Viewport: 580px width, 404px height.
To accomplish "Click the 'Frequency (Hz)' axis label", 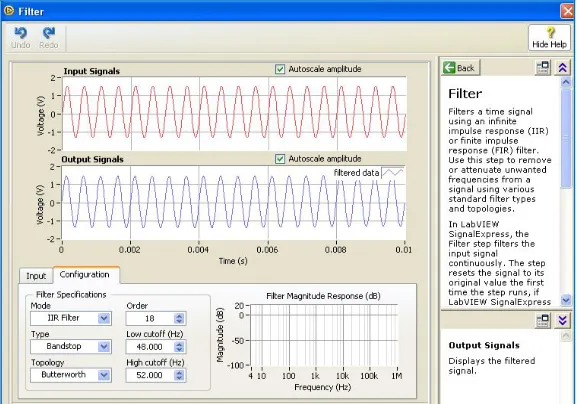I will click(323, 387).
